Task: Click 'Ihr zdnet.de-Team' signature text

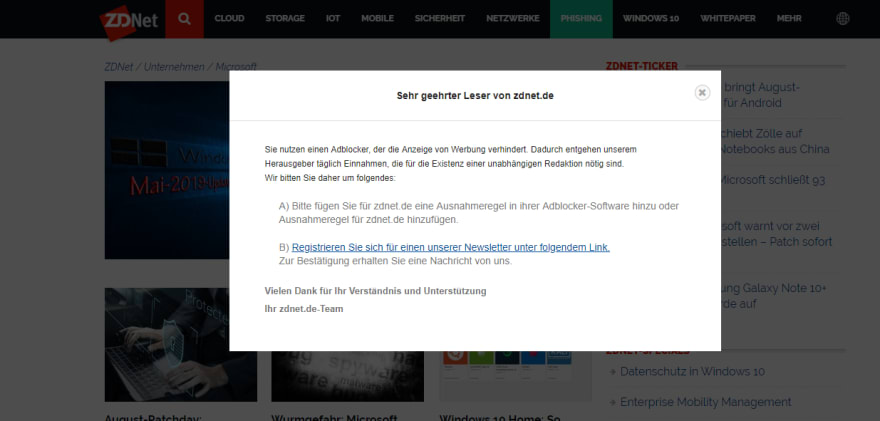Action: tap(304, 309)
